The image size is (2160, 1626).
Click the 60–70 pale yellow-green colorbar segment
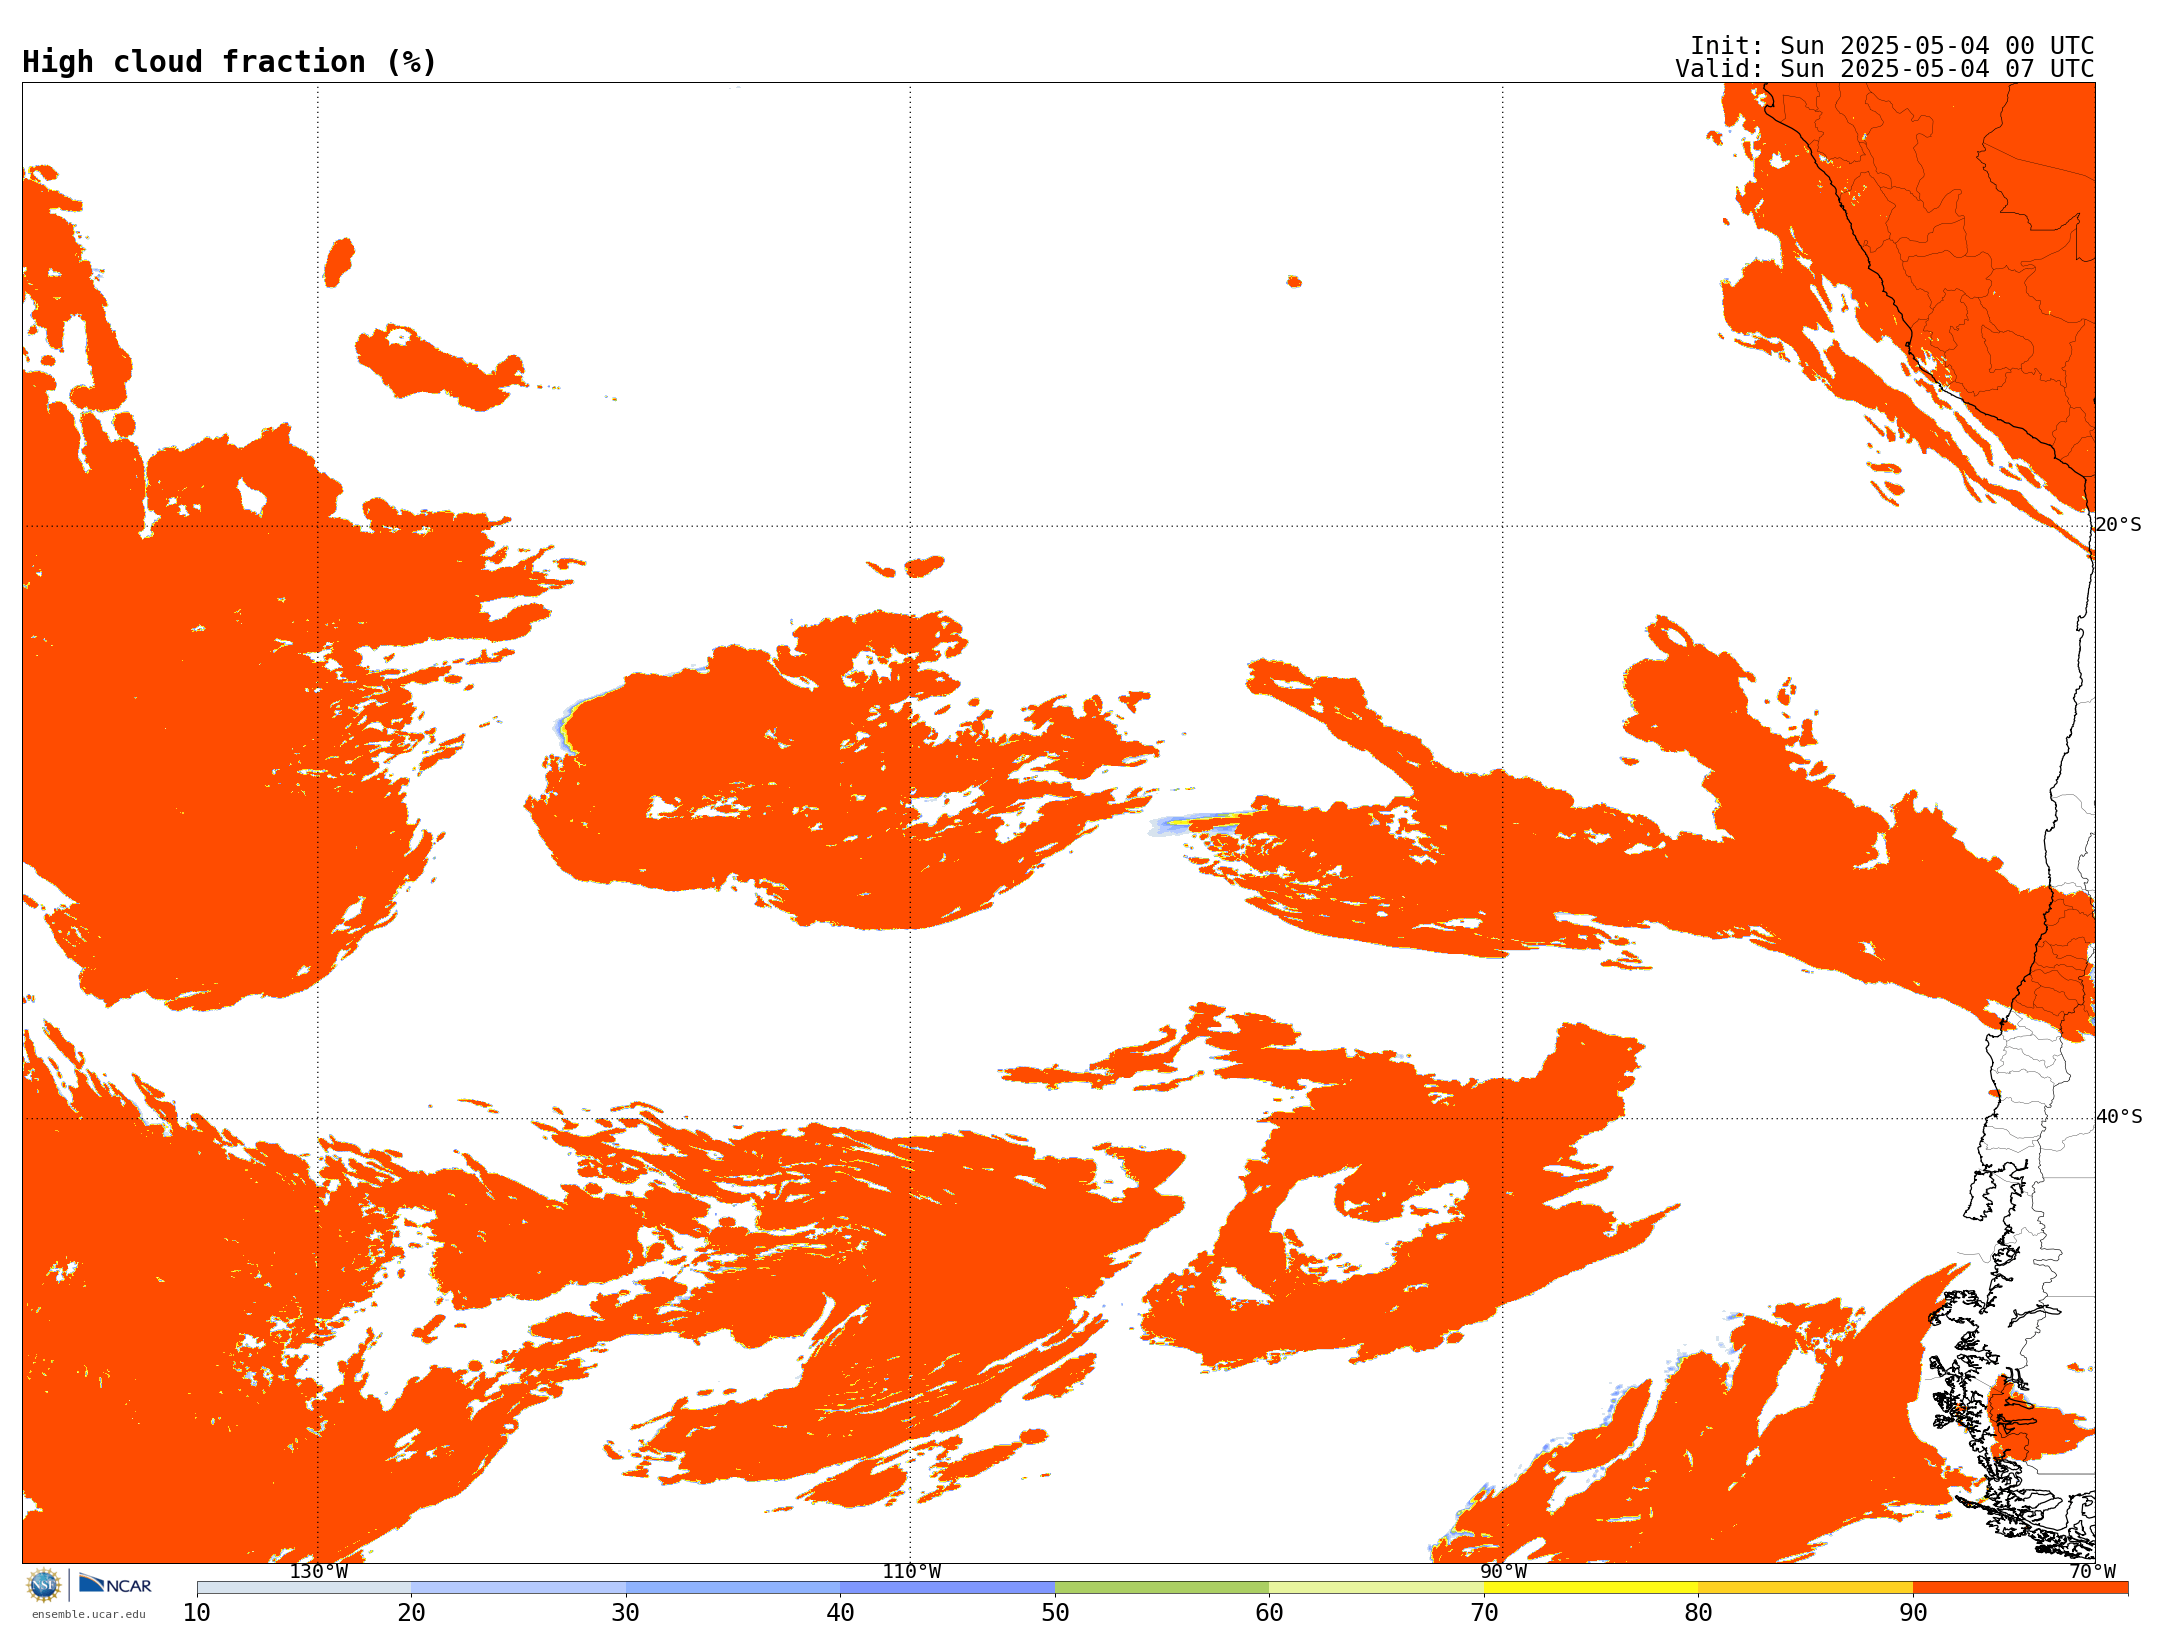click(1376, 1588)
